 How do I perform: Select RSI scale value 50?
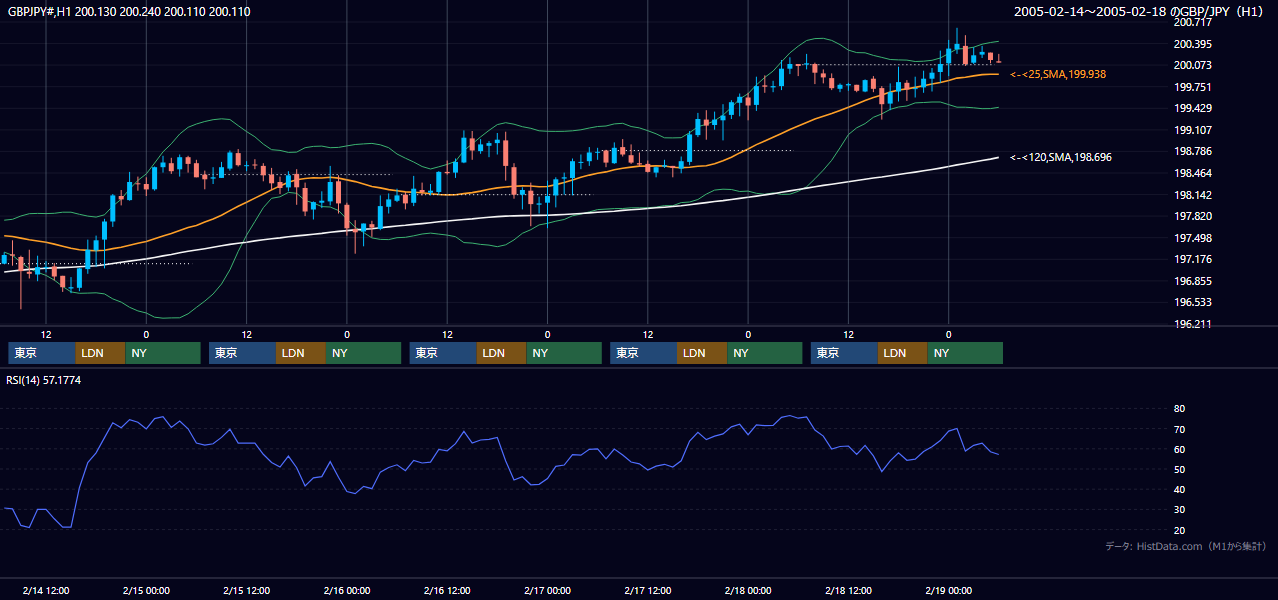pos(1179,469)
